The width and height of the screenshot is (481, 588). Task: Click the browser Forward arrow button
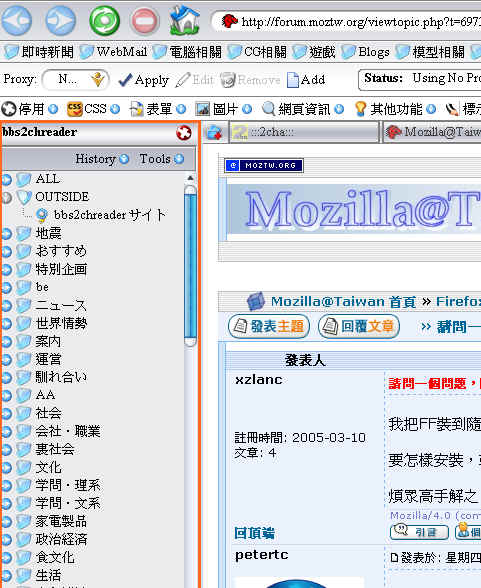click(60, 21)
